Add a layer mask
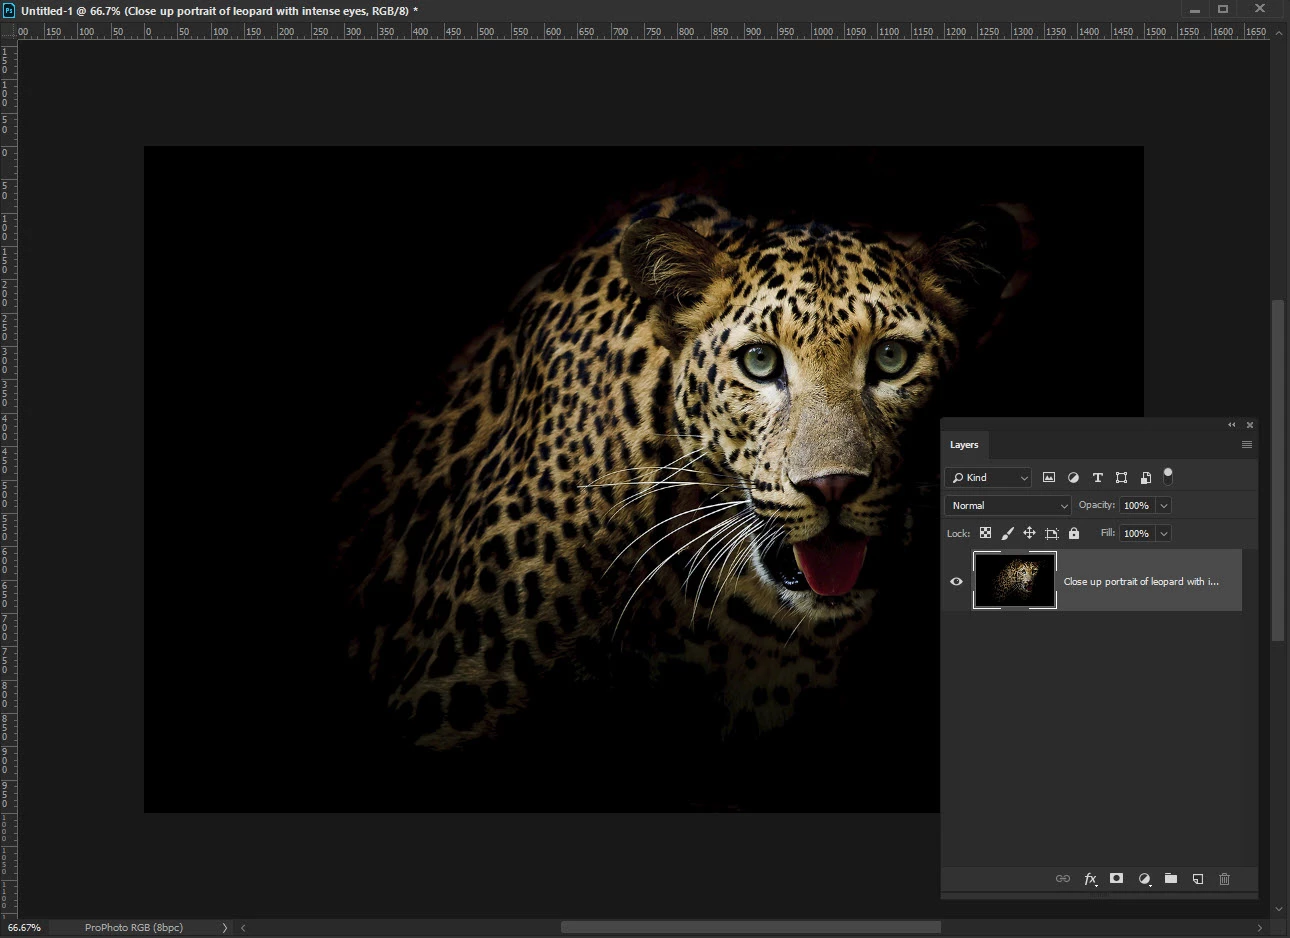 [1117, 879]
